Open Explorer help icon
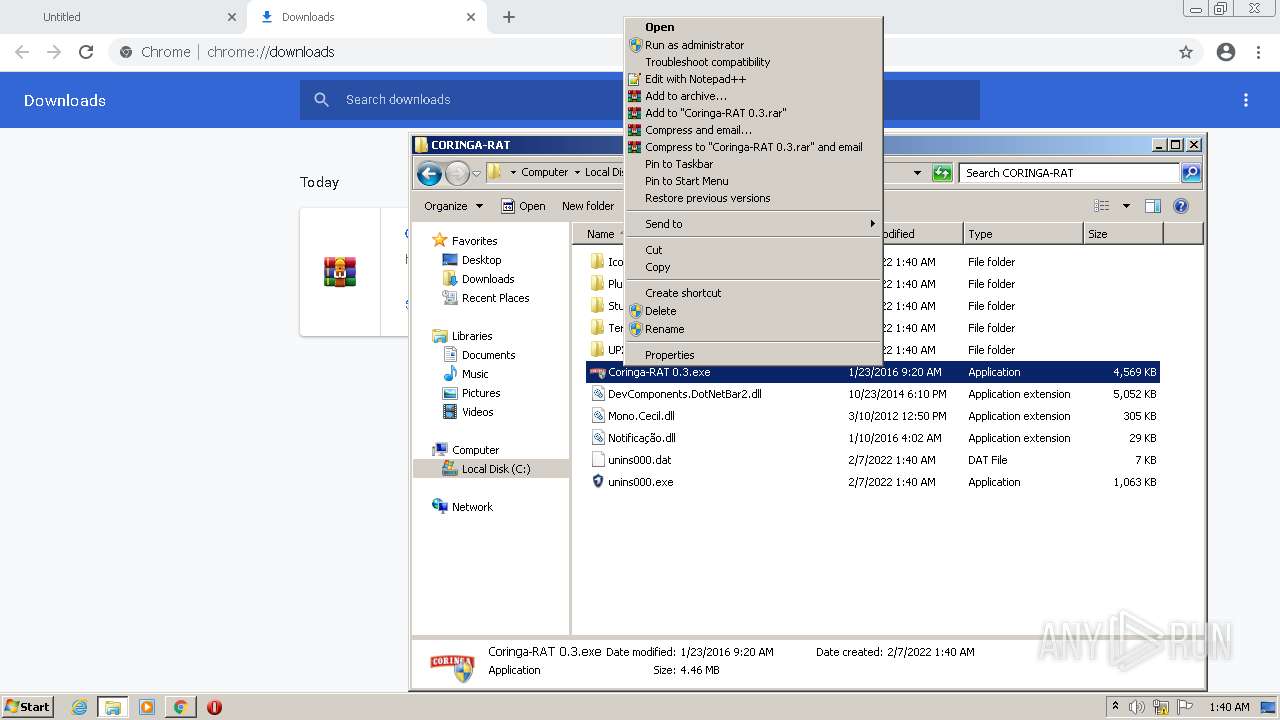The image size is (1280, 720). [1180, 206]
